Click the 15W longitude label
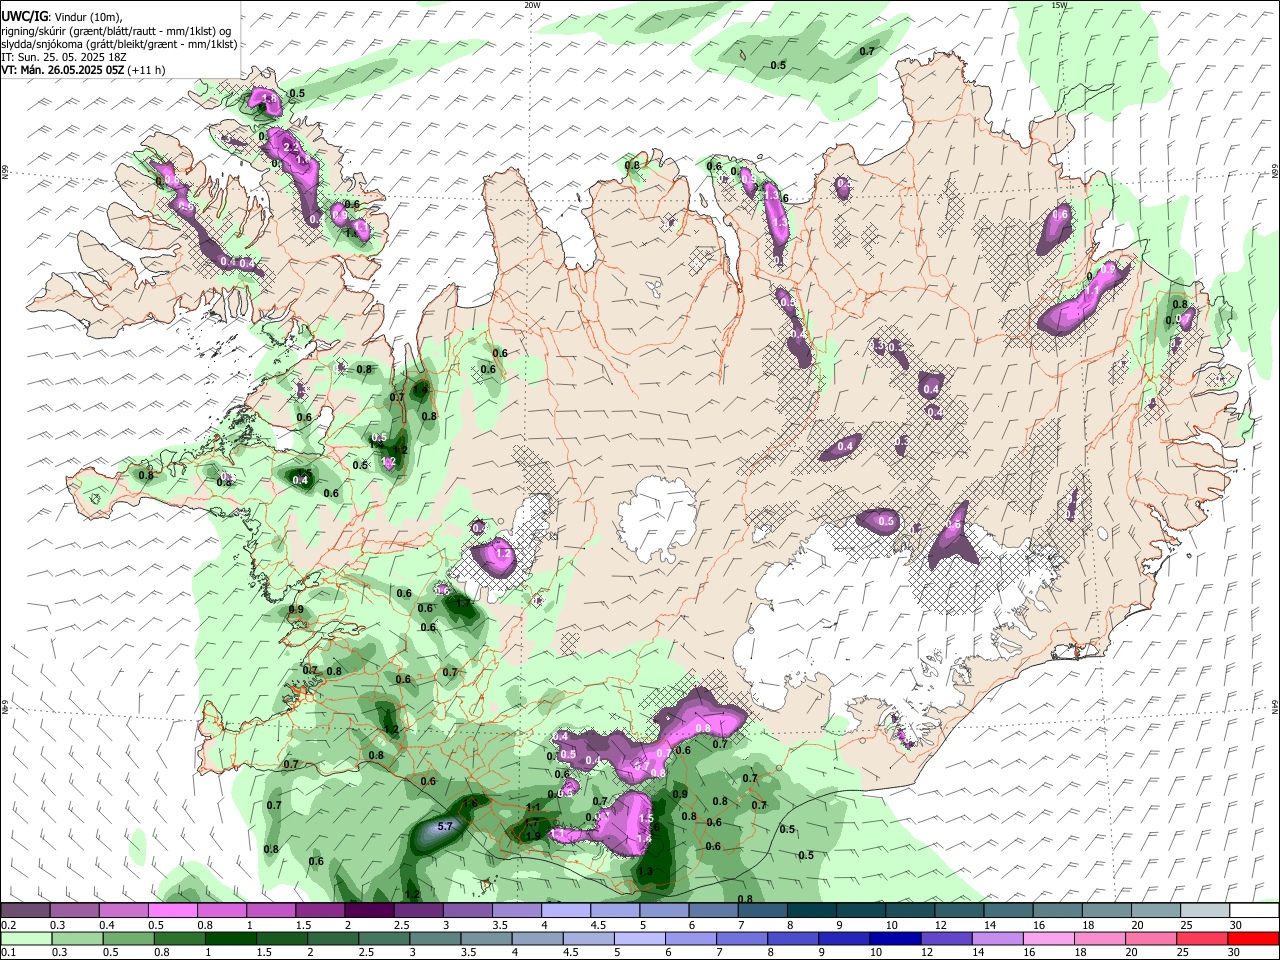This screenshot has height=960, width=1280. pyautogui.click(x=1059, y=5)
